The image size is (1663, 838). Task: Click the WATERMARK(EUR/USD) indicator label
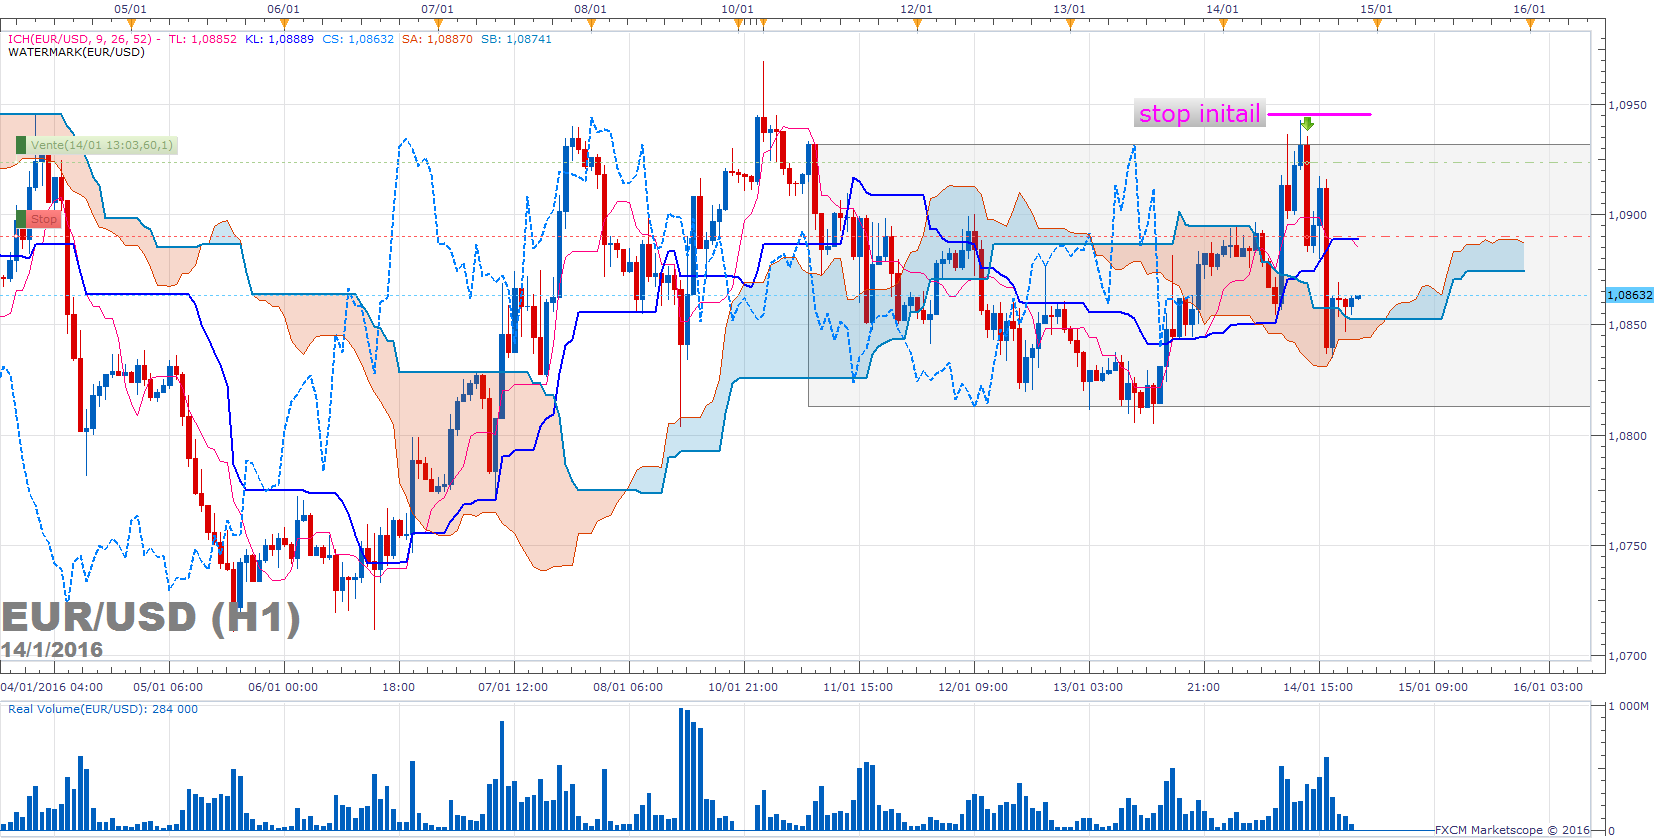(76, 52)
